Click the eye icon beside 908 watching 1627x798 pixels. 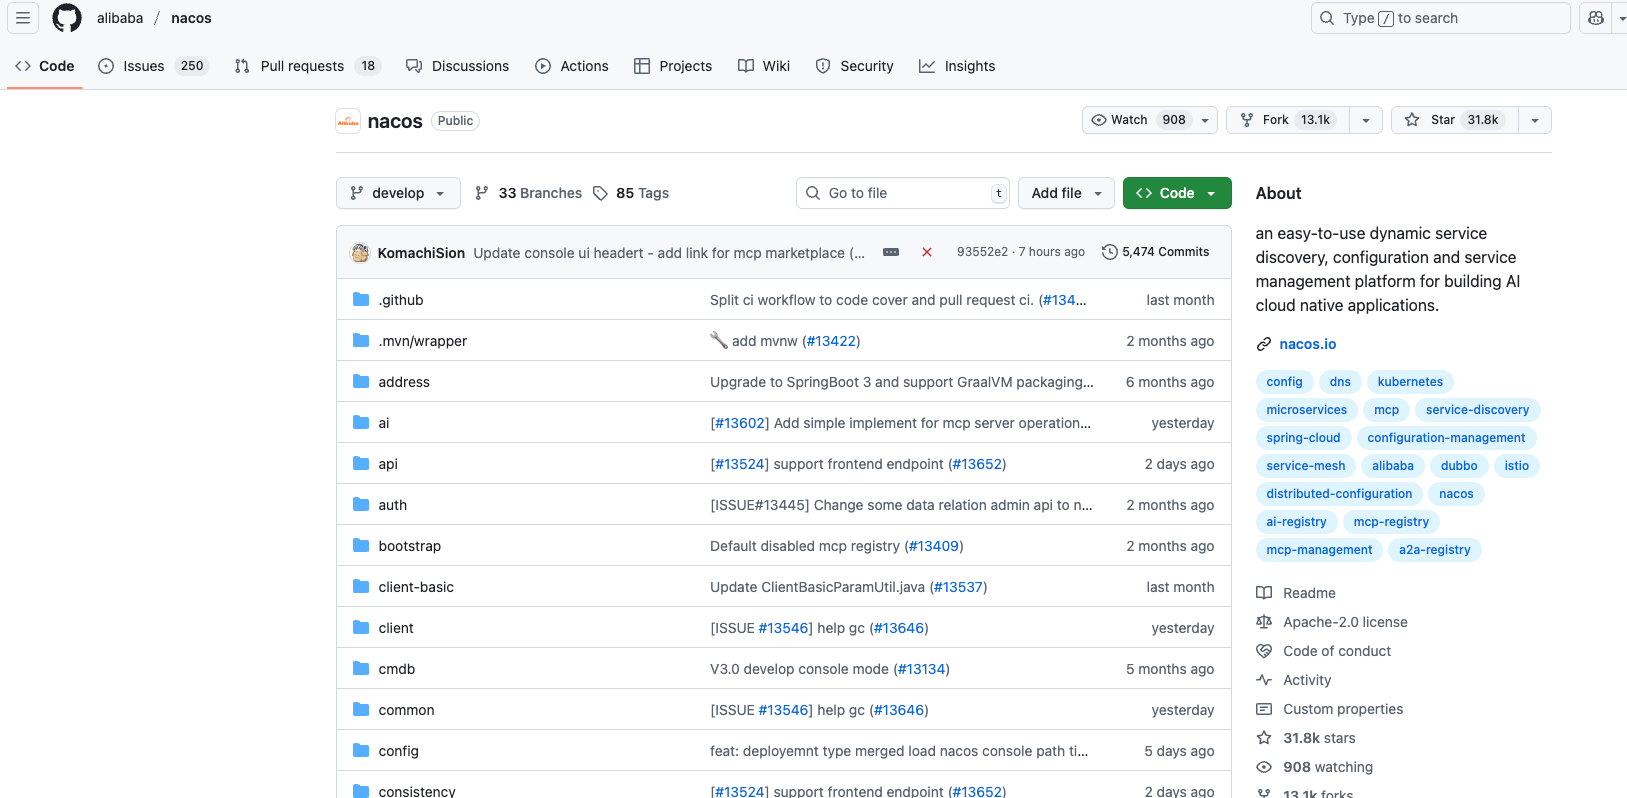pyautogui.click(x=1264, y=767)
